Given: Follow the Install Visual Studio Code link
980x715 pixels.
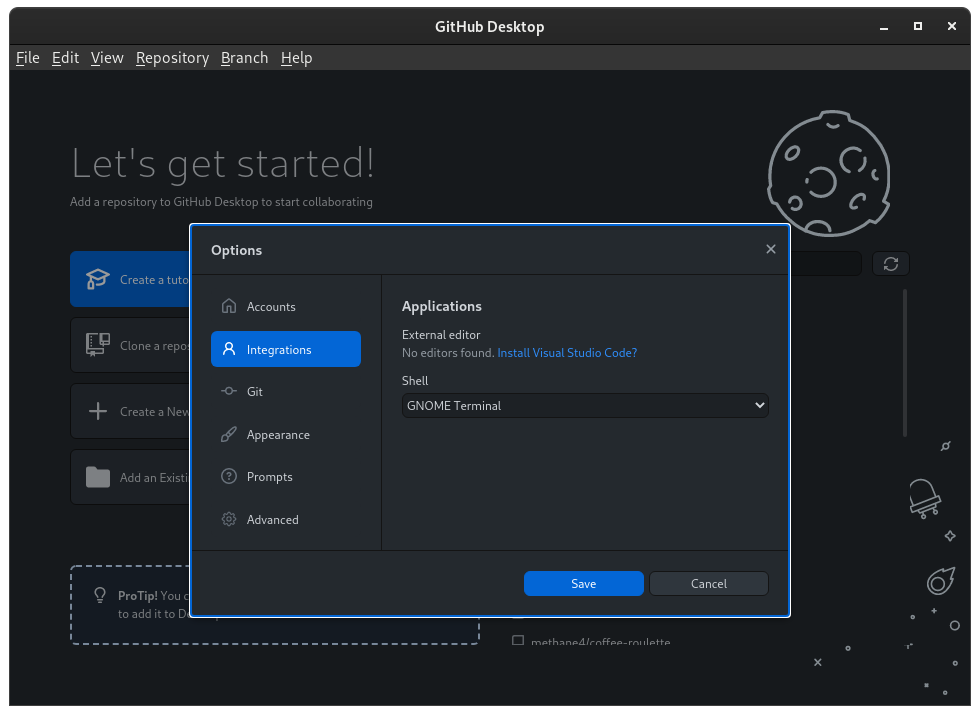Looking at the screenshot, I should [567, 352].
